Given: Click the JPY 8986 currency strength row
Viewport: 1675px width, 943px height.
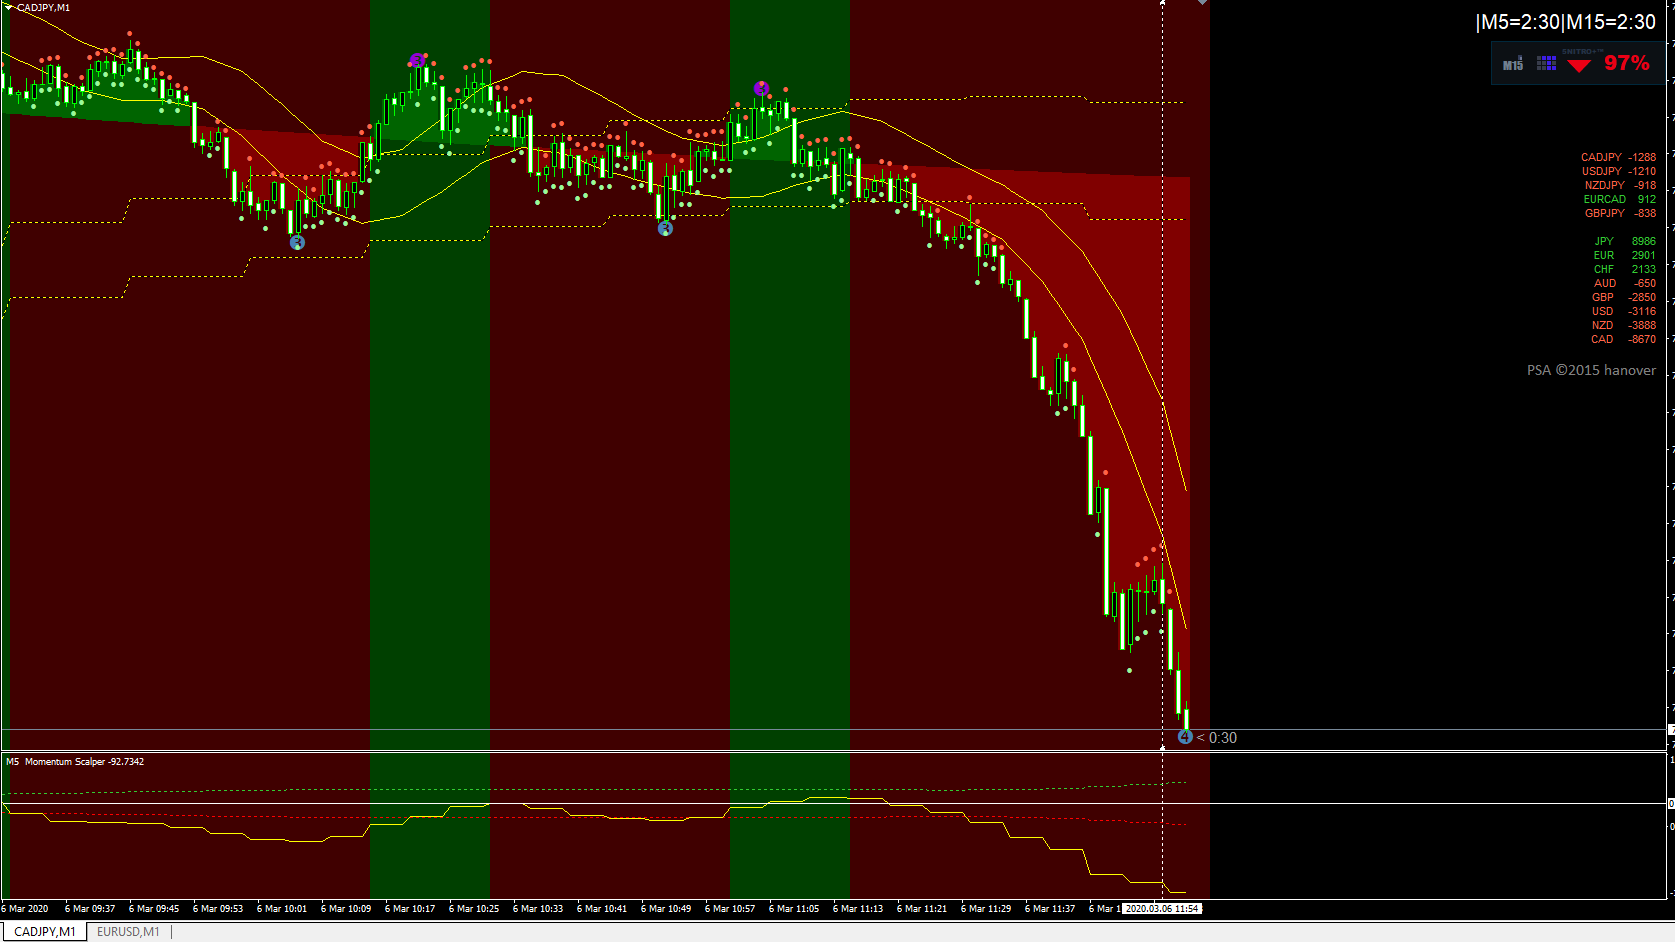Looking at the screenshot, I should 1625,241.
